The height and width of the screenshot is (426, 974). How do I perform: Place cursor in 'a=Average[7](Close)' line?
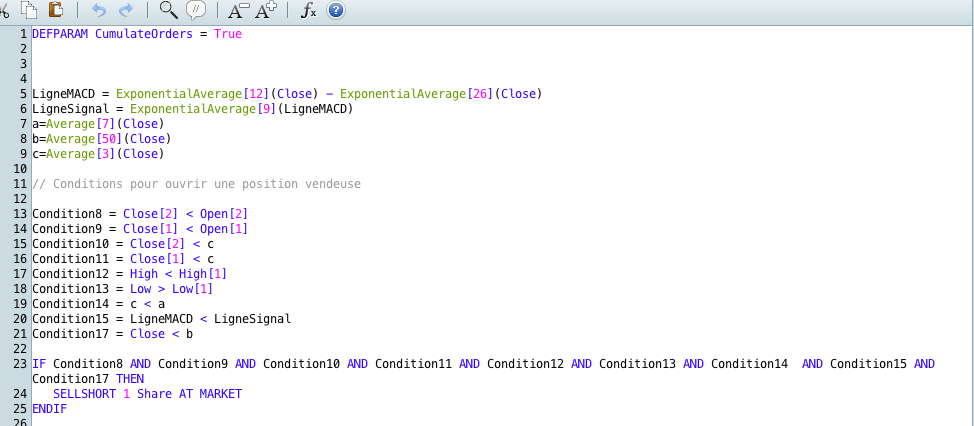(98, 124)
